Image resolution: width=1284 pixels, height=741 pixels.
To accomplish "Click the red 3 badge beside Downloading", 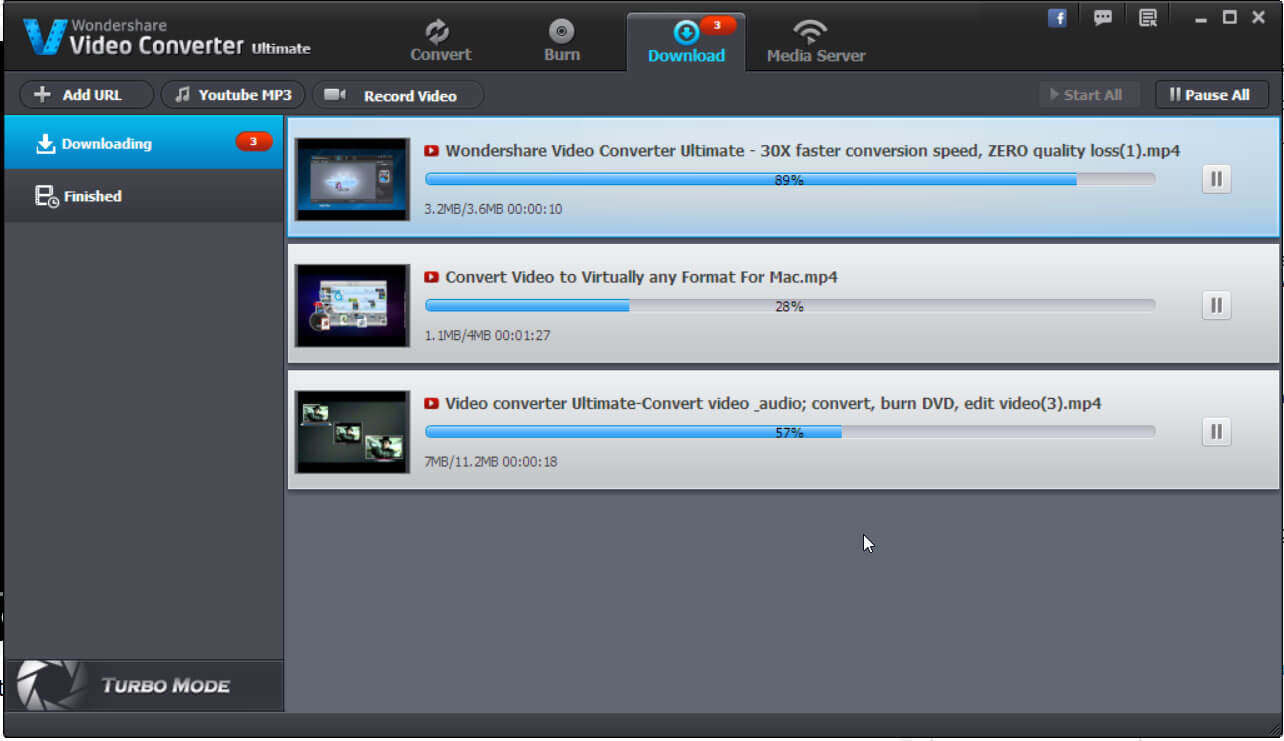I will [x=254, y=142].
